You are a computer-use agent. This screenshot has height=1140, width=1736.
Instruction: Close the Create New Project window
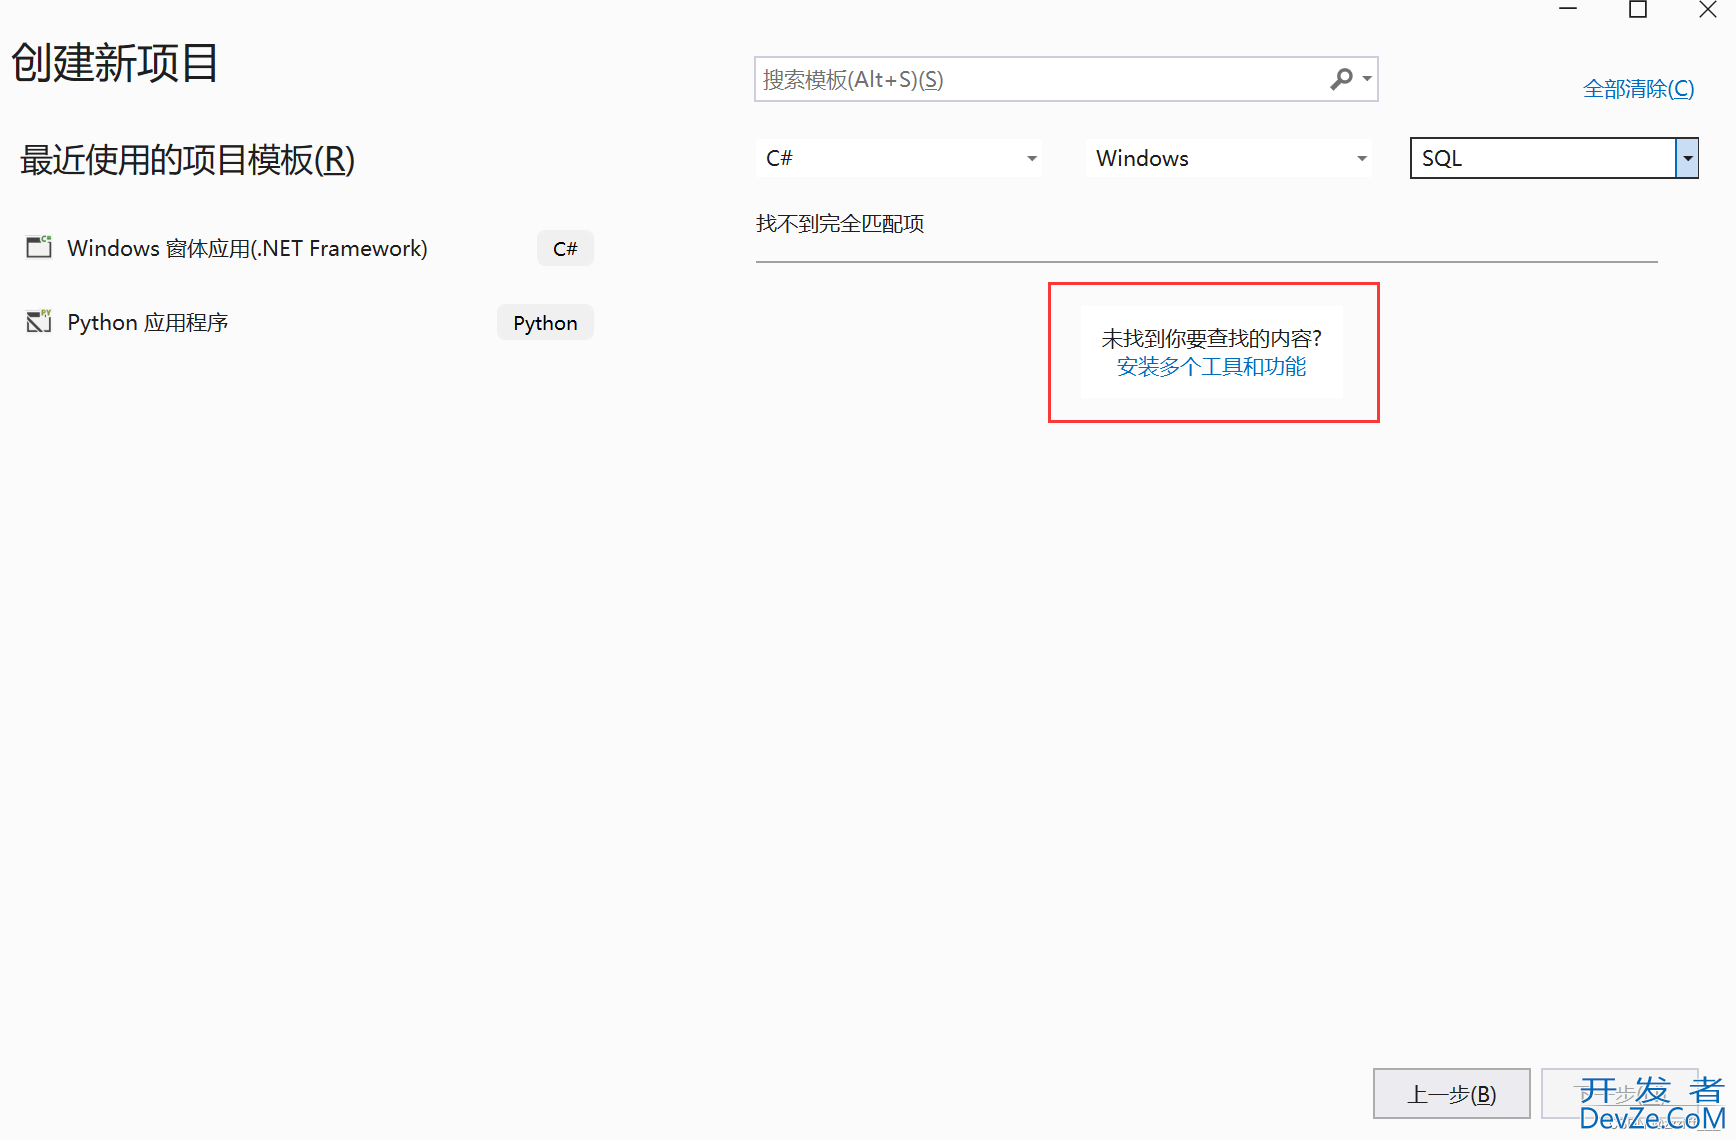click(1707, 10)
